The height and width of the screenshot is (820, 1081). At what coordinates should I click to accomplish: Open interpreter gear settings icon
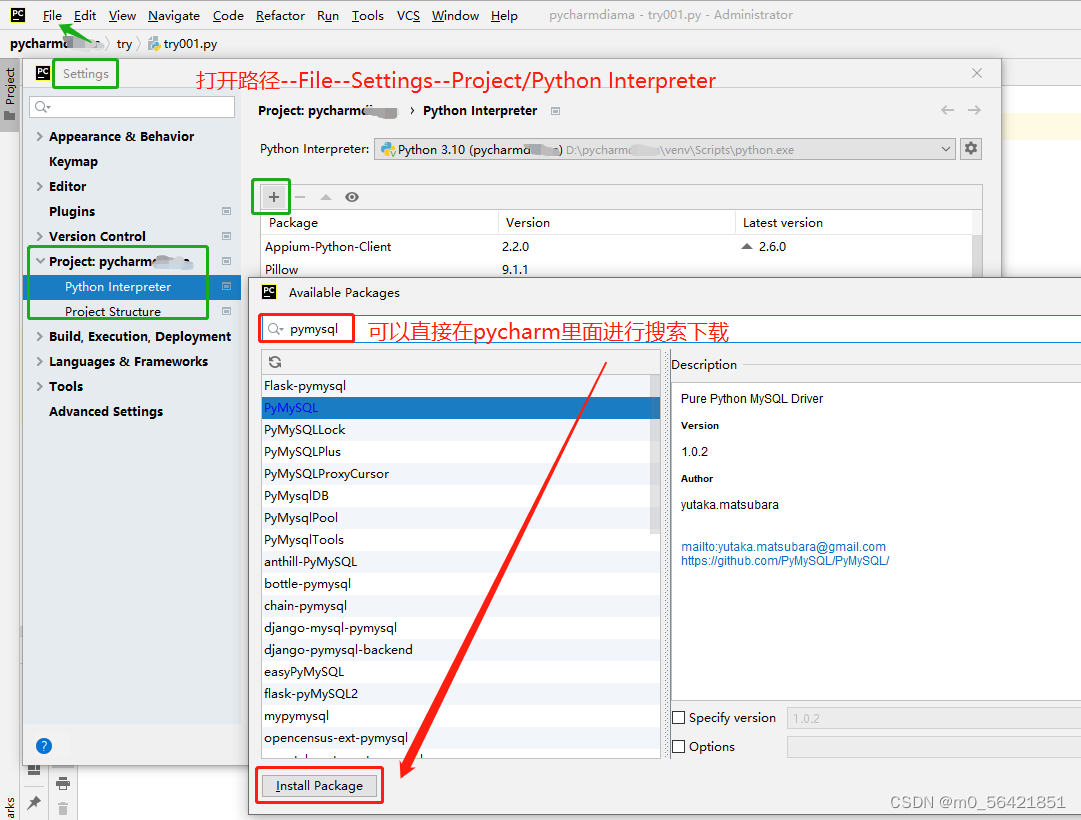click(971, 148)
